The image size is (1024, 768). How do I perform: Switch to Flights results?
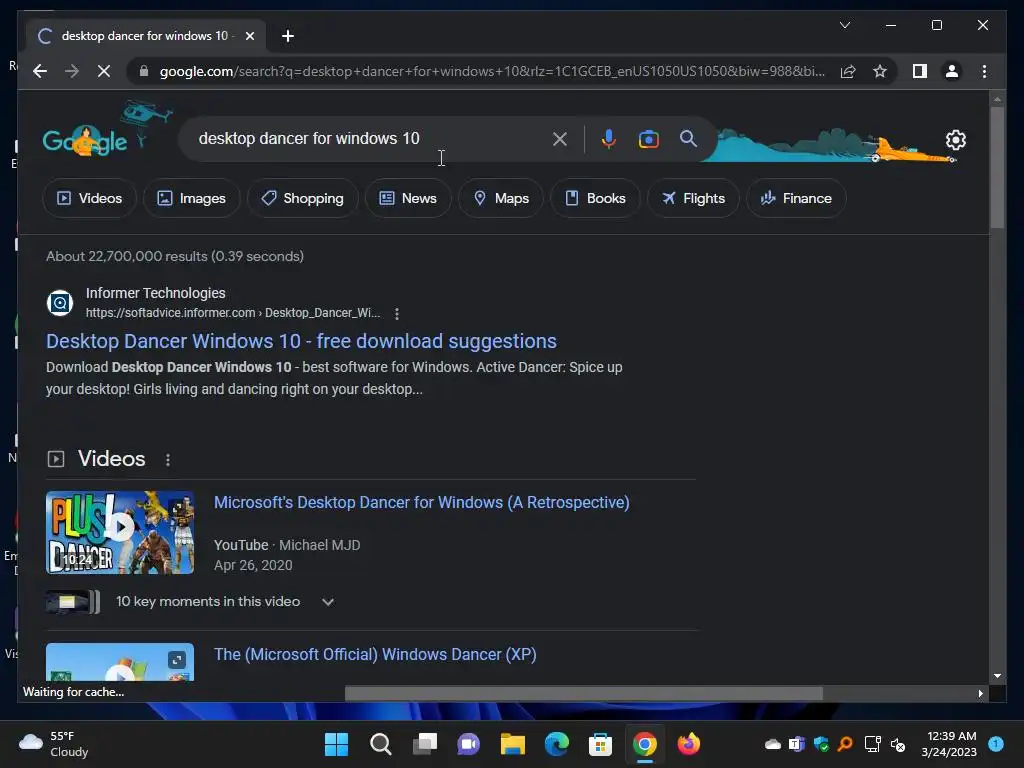693,198
